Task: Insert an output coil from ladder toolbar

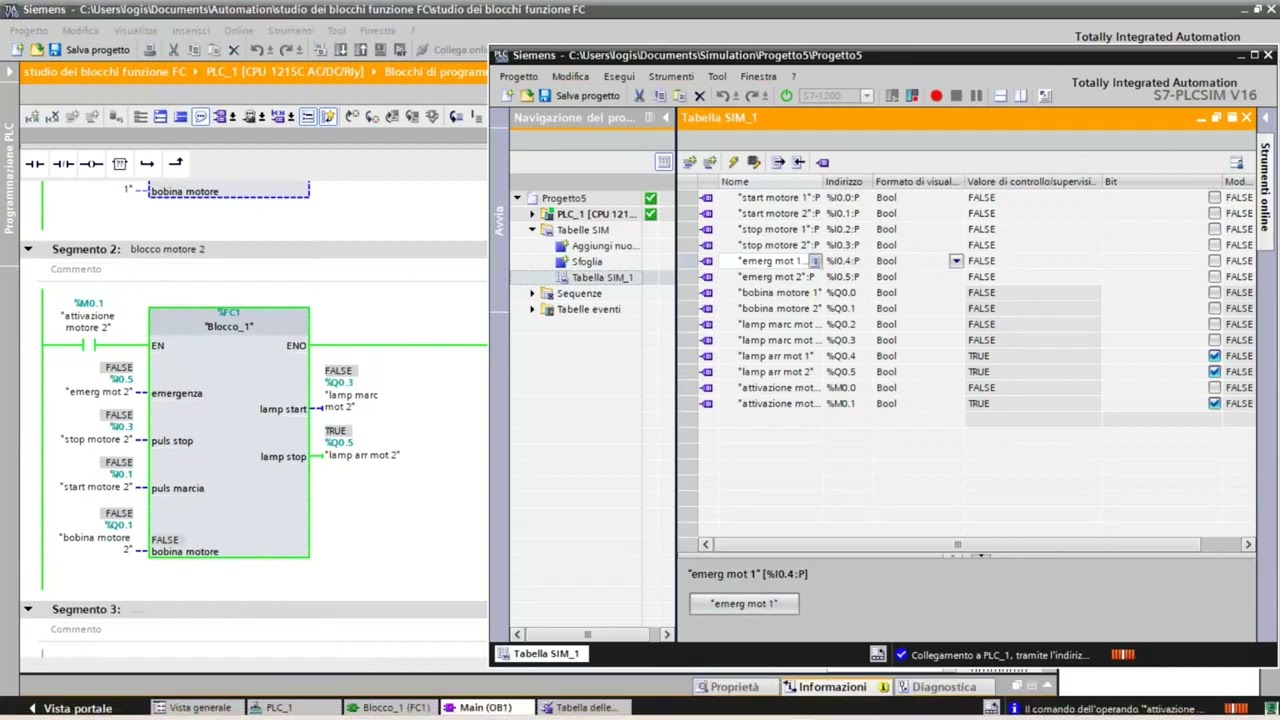Action: tap(91, 163)
